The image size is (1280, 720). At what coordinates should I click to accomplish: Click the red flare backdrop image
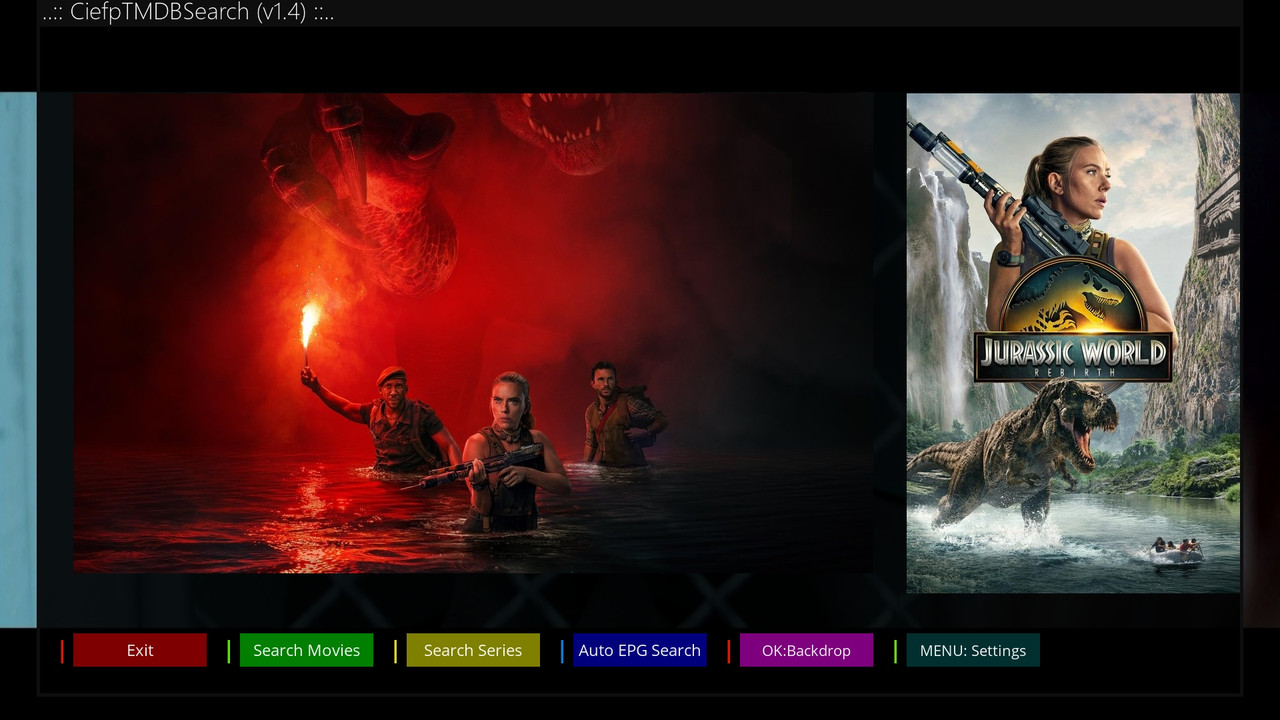click(x=473, y=333)
